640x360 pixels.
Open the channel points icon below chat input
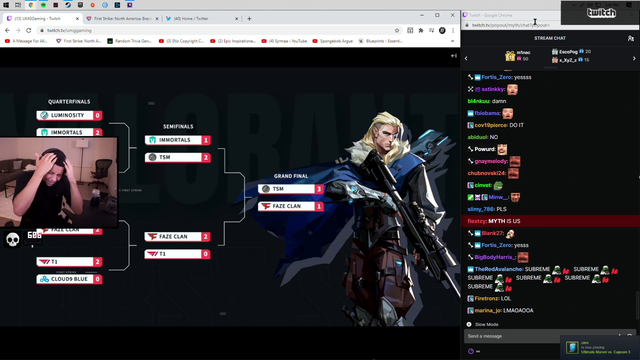(x=471, y=351)
